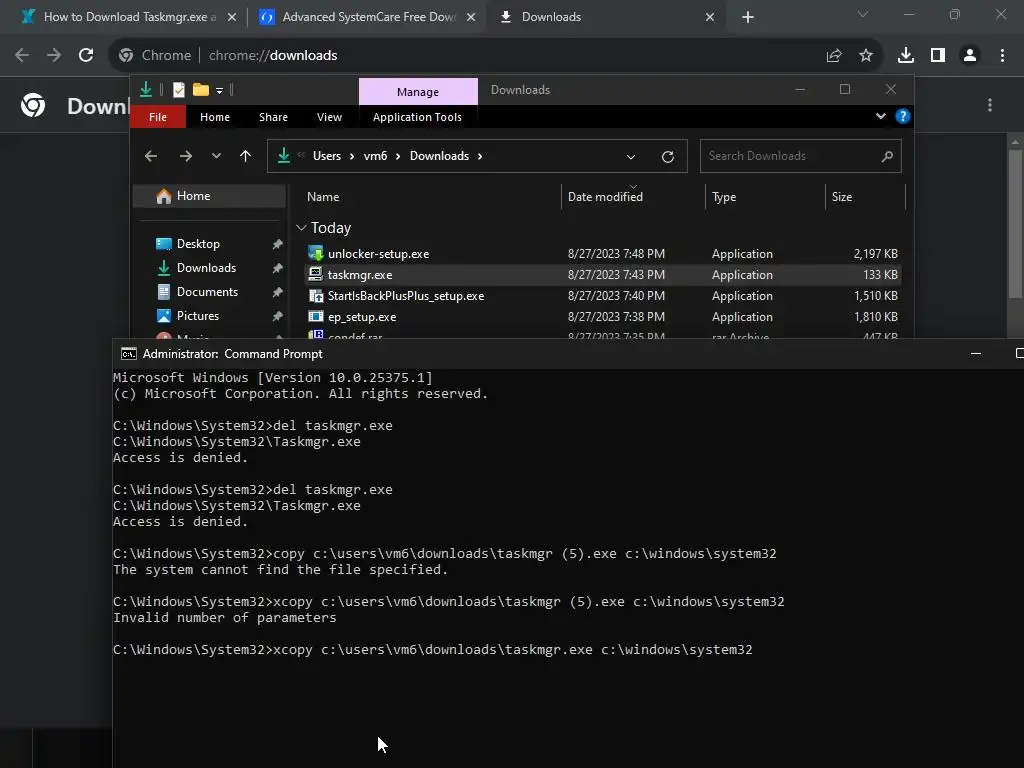Navigate forward in File Explorer
The height and width of the screenshot is (768, 1024).
(185, 156)
